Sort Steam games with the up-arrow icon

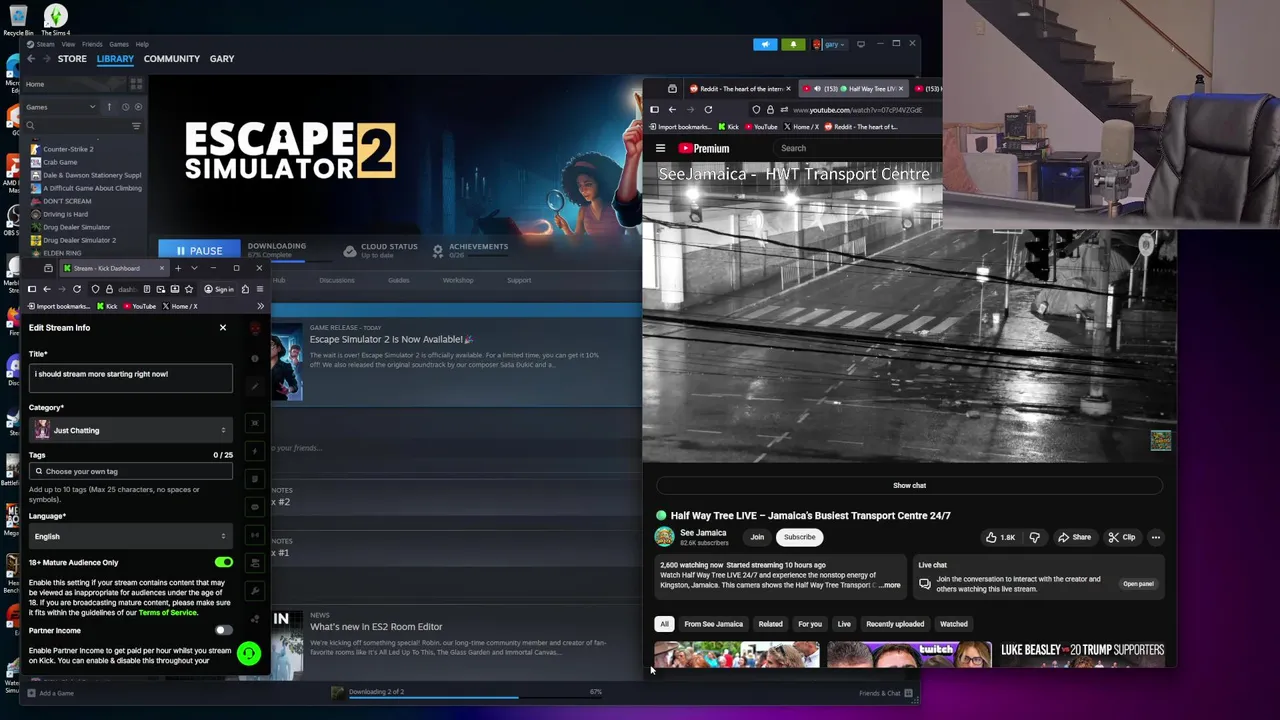[111, 107]
